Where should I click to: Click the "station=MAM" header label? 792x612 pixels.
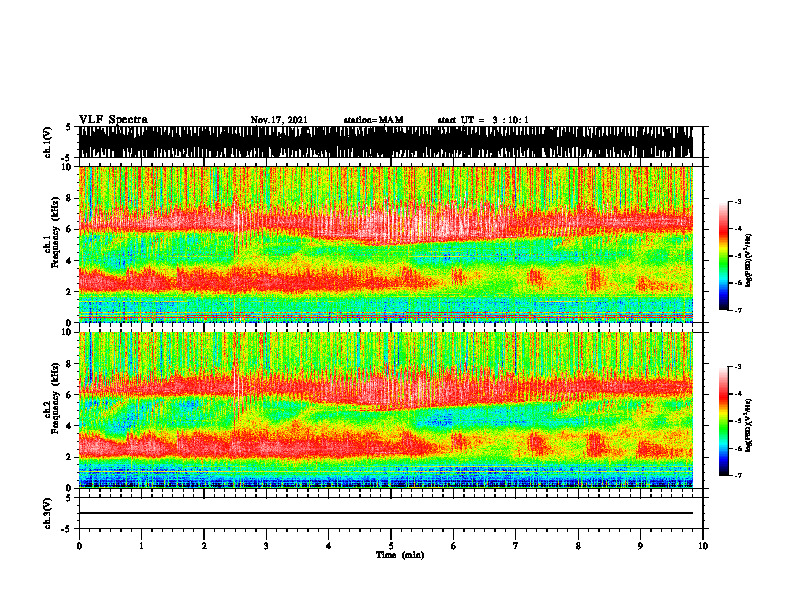373,120
